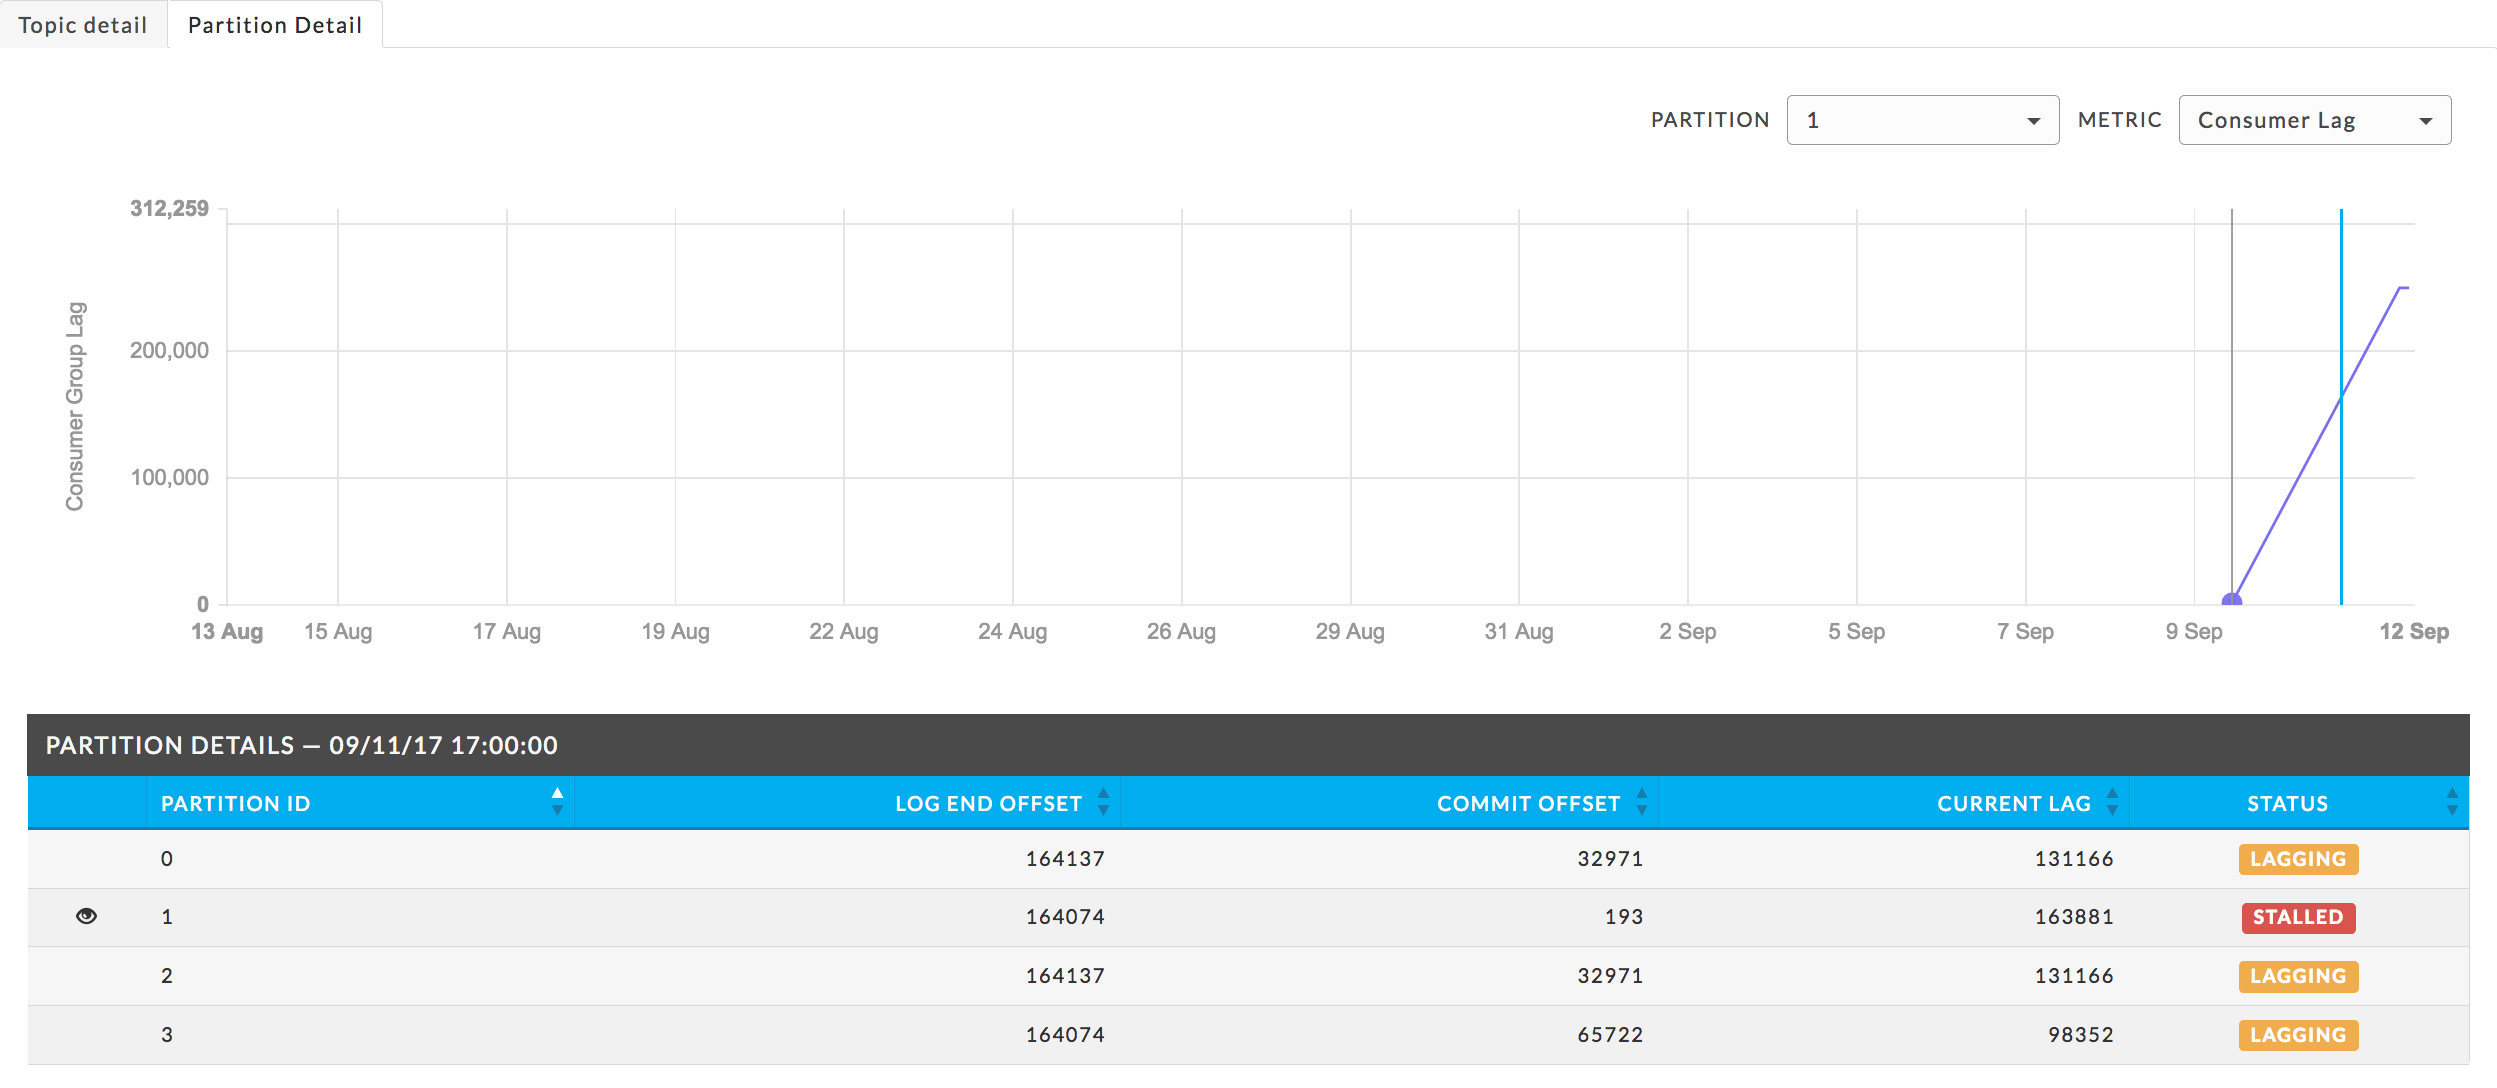Click the purple data point on the chart
Image resolution: width=2497 pixels, height=1088 pixels.
point(2231,601)
